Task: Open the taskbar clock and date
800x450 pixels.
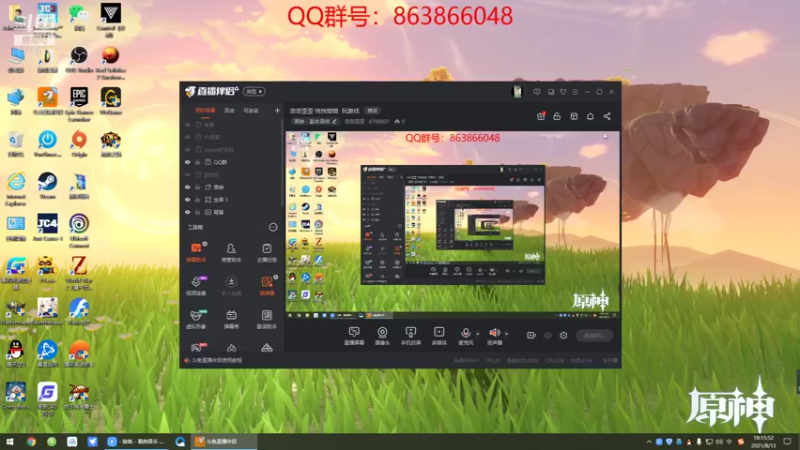Action: coord(763,442)
